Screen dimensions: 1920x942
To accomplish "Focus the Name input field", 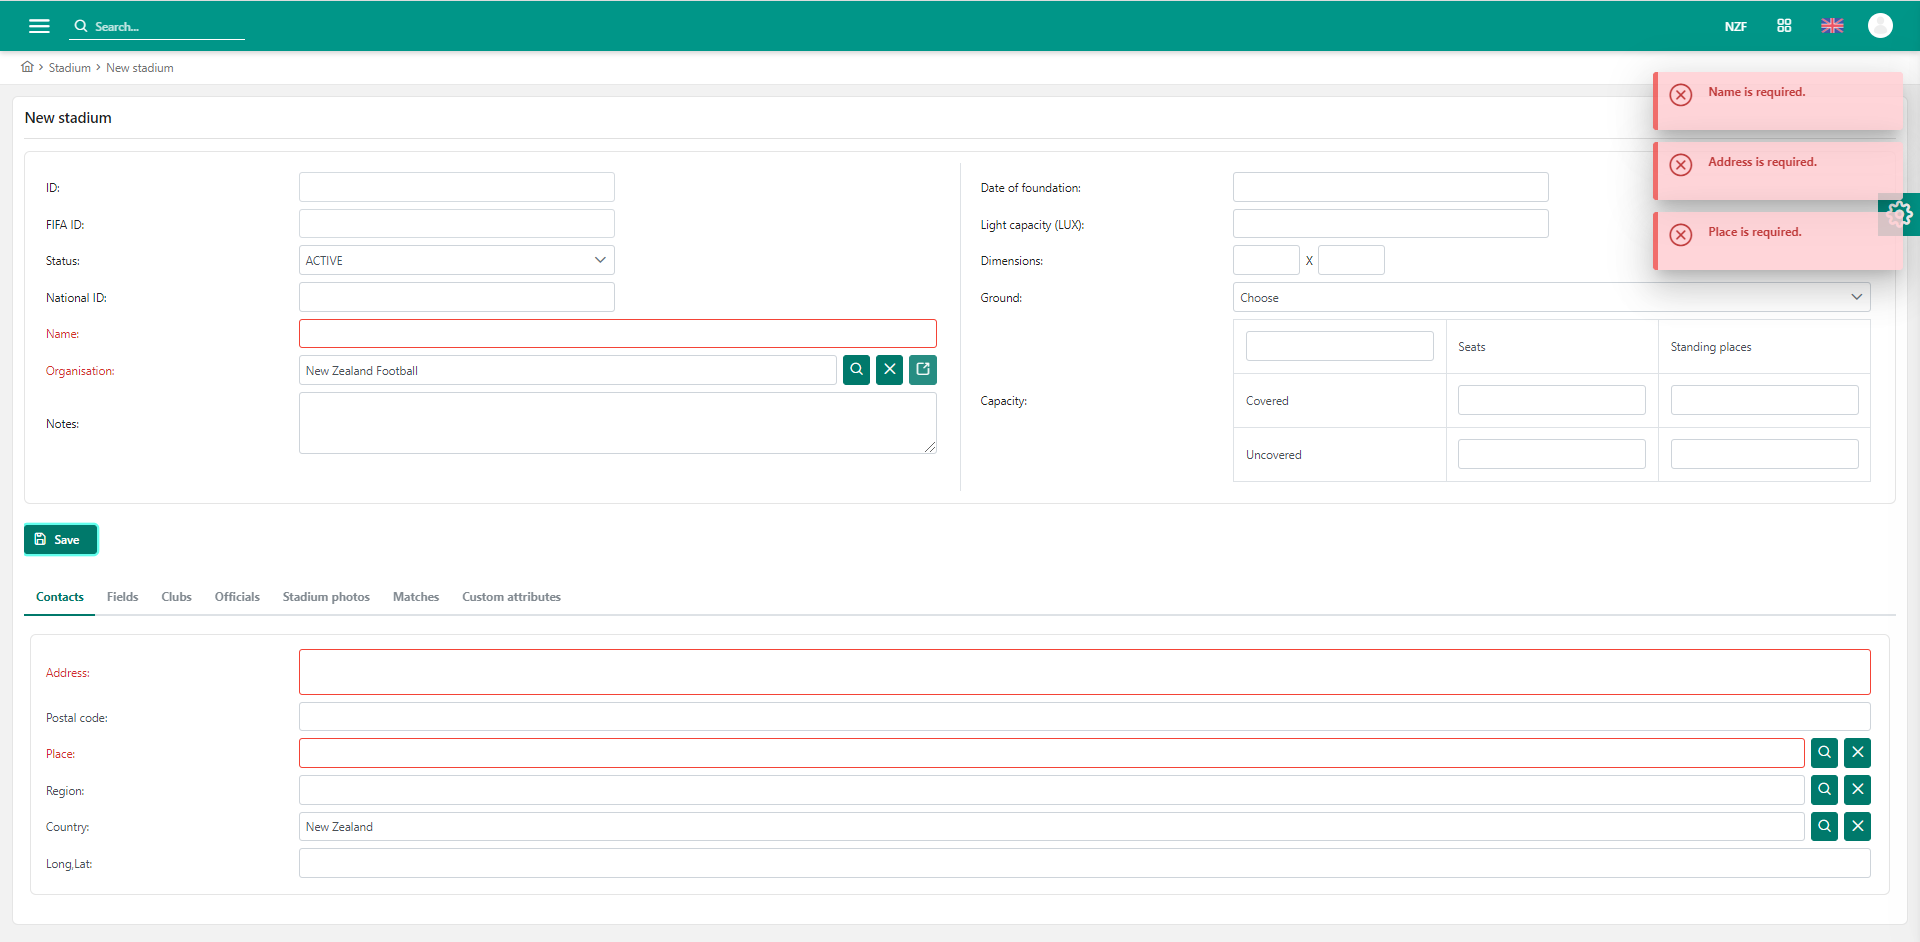I will click(617, 334).
